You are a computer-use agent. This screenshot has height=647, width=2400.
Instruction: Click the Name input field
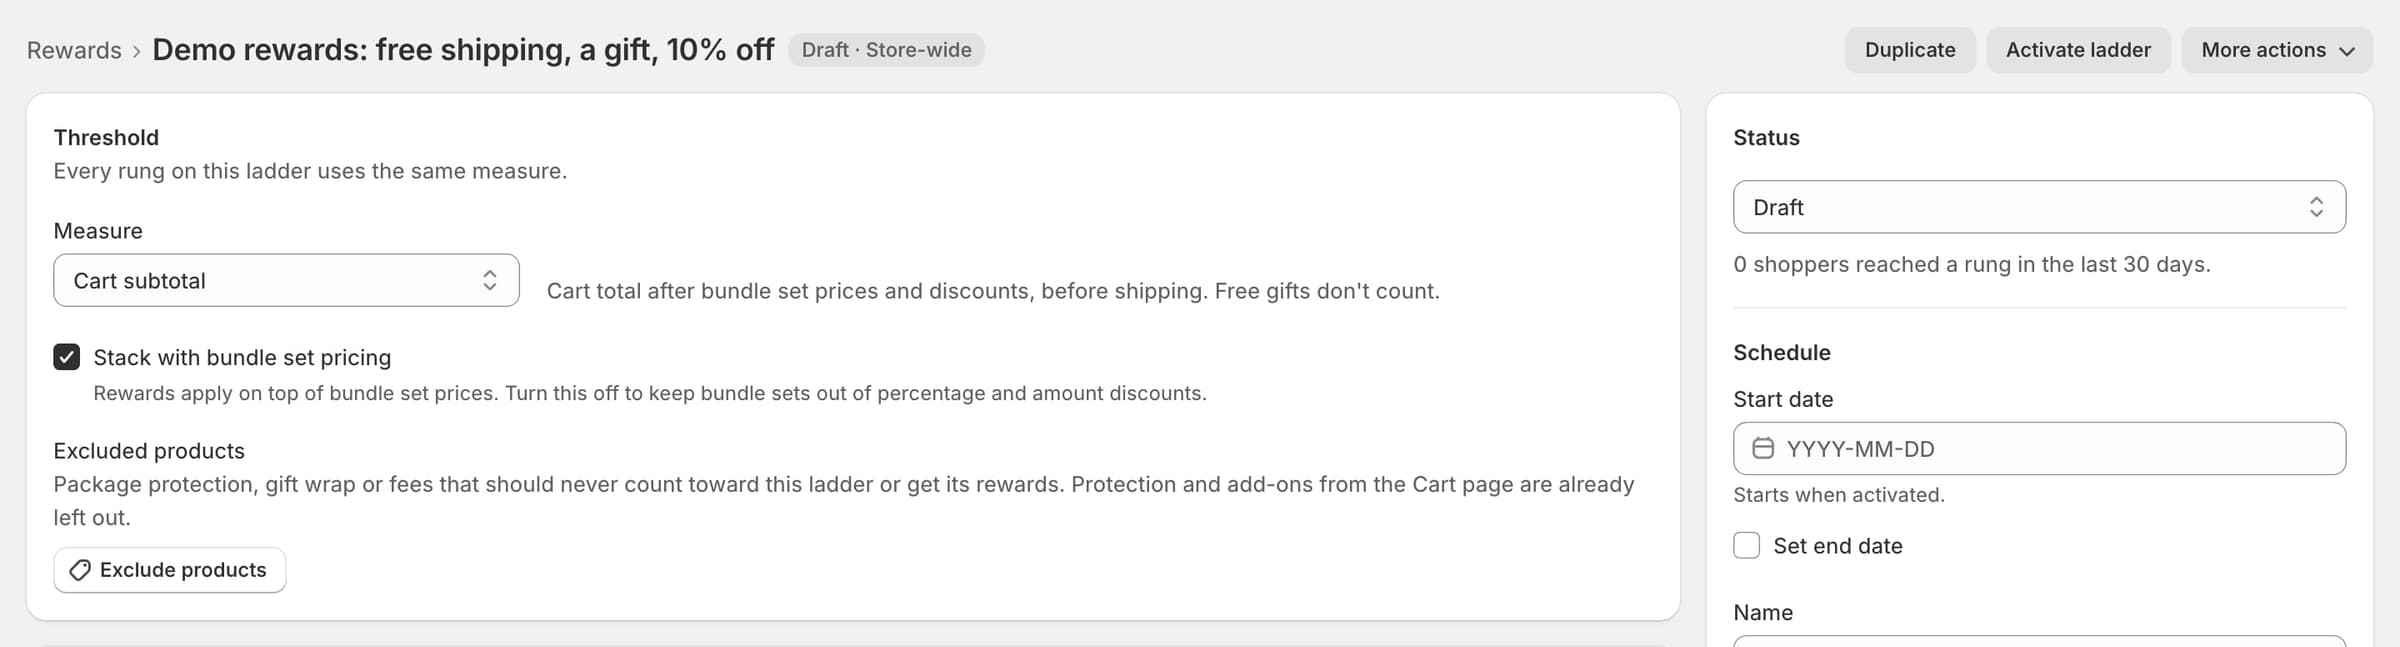click(2039, 641)
